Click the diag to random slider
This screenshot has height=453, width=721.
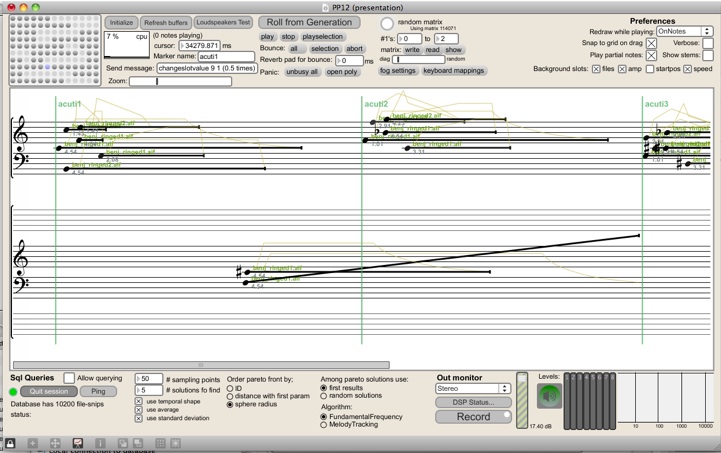pyautogui.click(x=418, y=59)
